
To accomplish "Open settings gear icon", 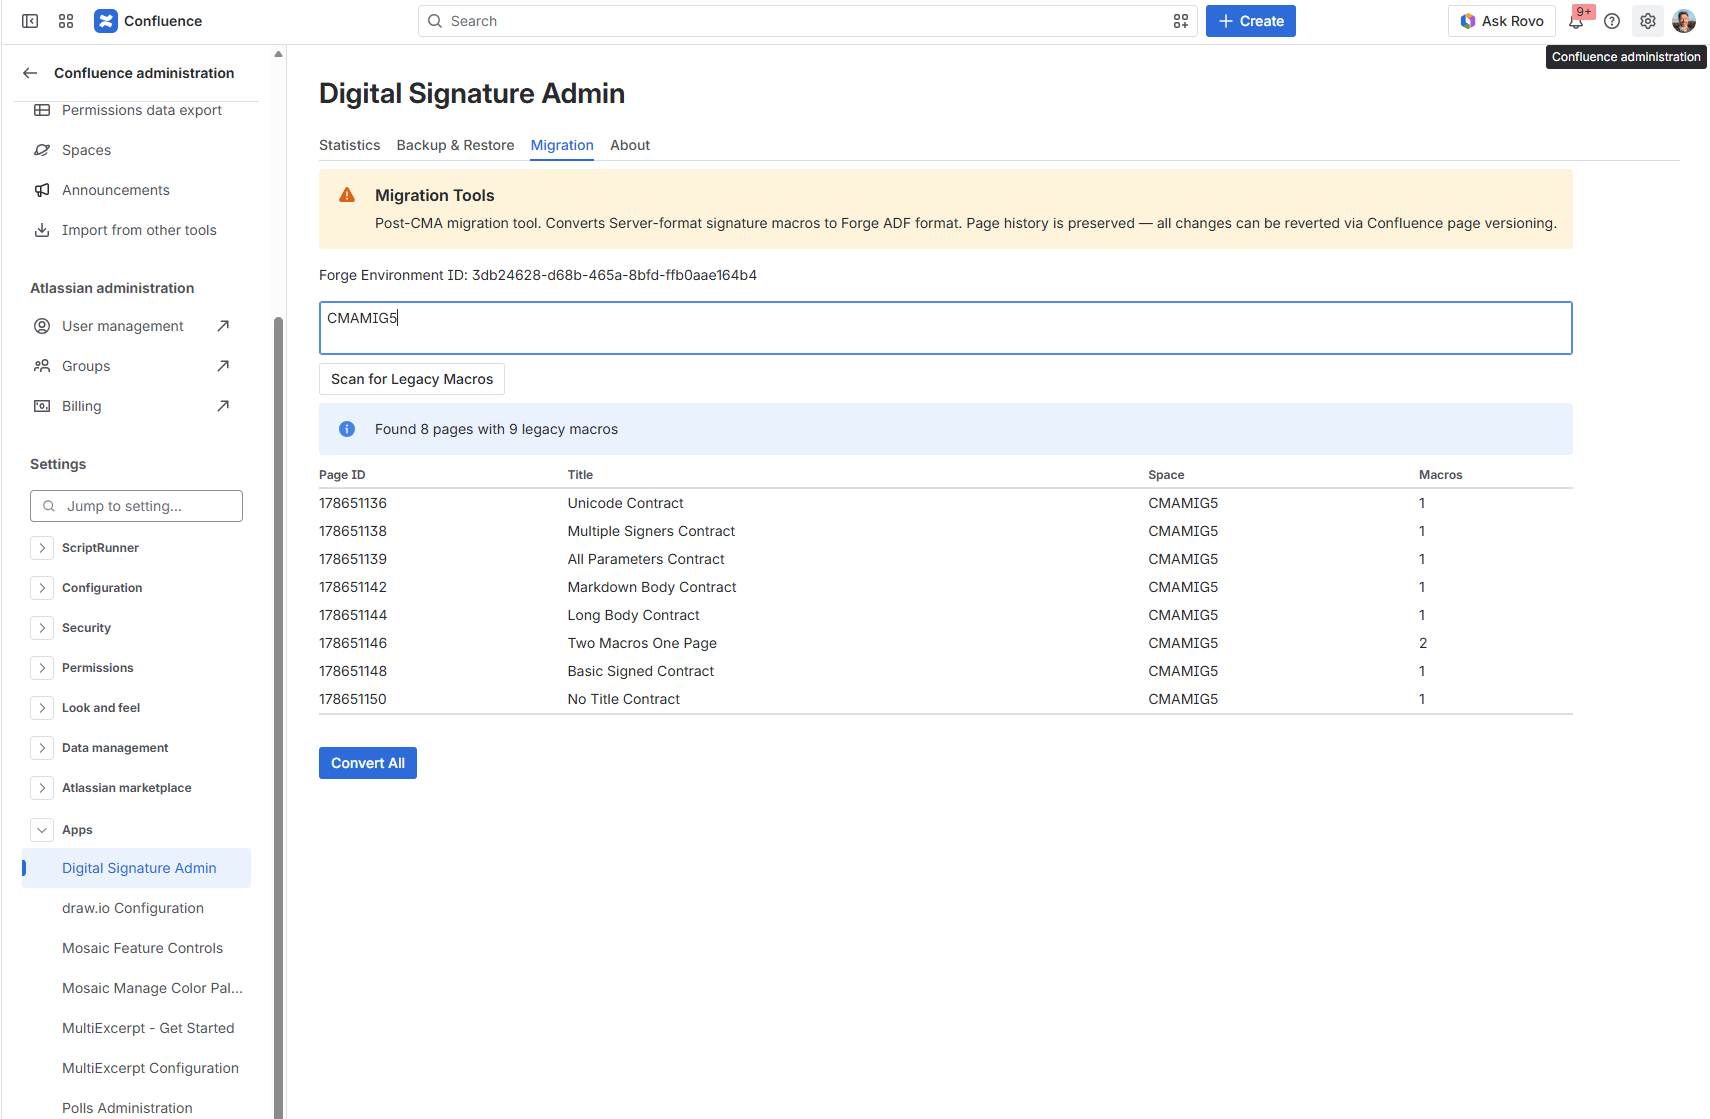I will tap(1648, 21).
